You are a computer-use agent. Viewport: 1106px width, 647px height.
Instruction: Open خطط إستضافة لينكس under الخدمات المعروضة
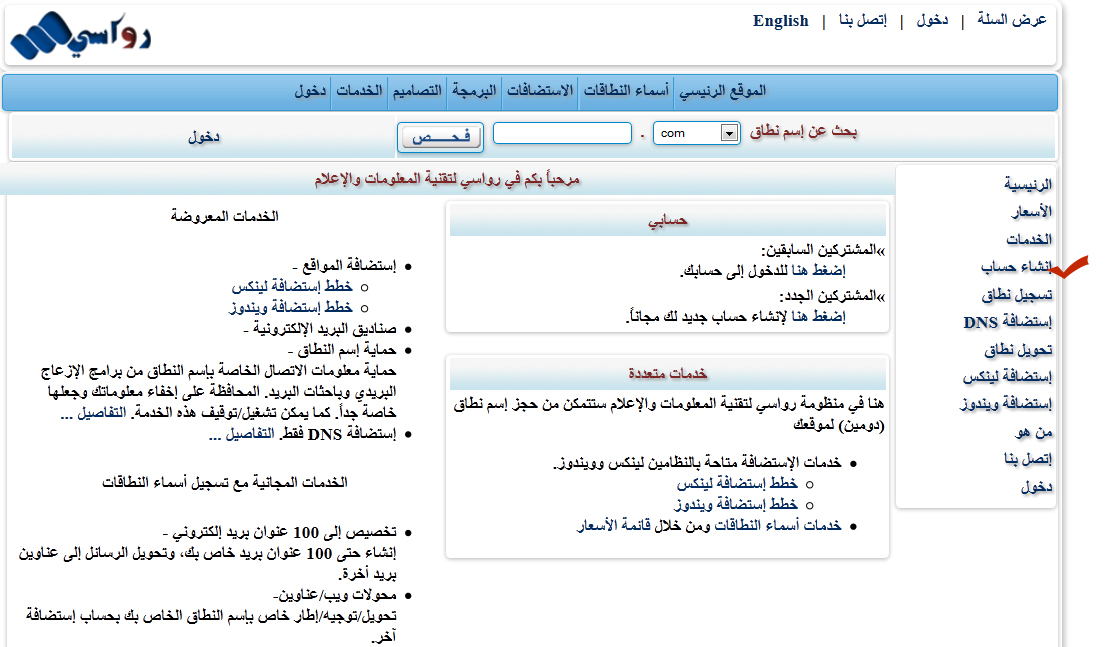[x=292, y=286]
